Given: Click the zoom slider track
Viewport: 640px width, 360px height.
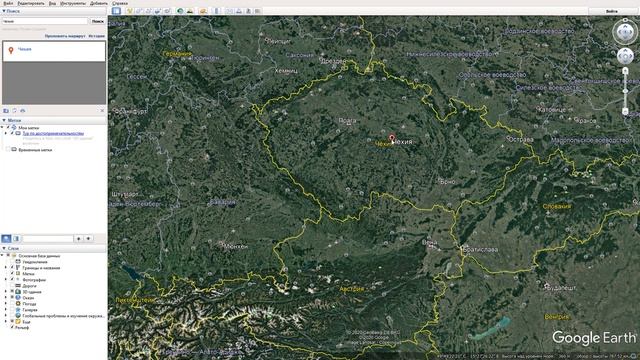Looking at the screenshot, I should click(x=625, y=91).
